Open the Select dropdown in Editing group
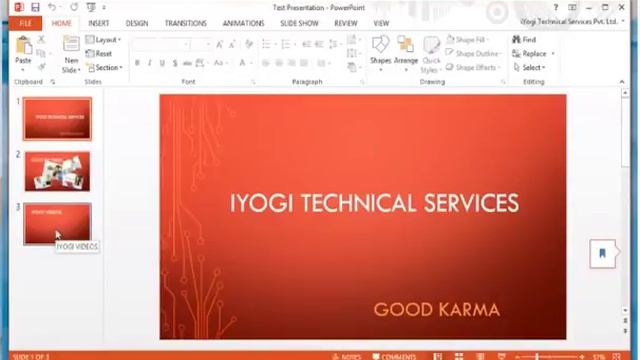The height and width of the screenshot is (360, 640). coord(529,67)
